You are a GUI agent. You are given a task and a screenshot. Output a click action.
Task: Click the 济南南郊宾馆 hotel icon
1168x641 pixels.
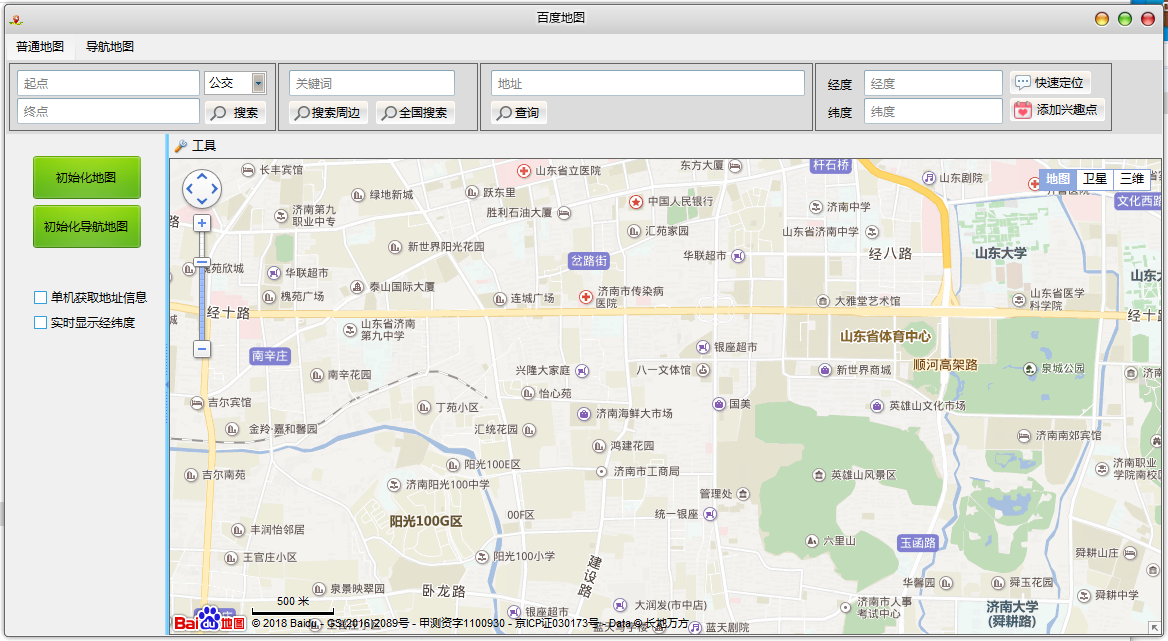click(x=1024, y=436)
